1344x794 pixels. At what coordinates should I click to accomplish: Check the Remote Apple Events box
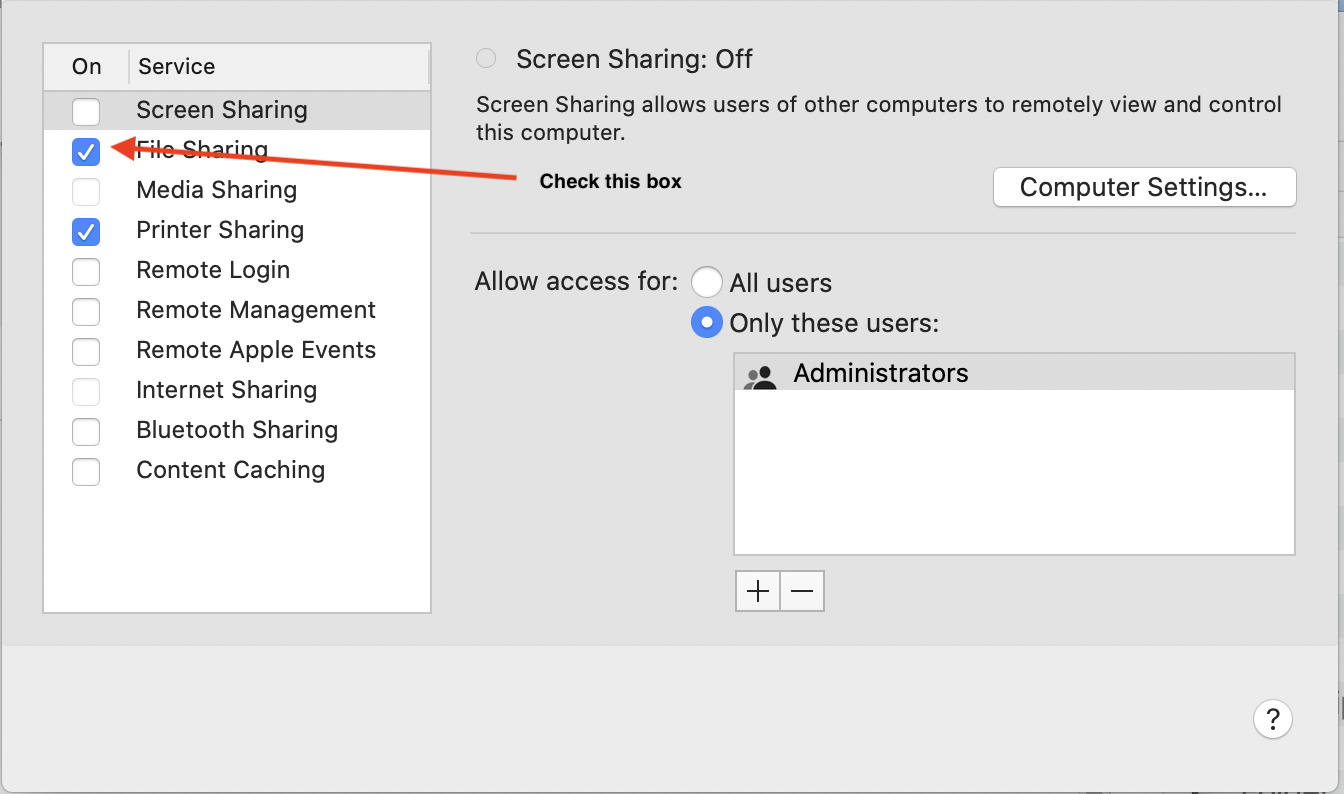[86, 351]
